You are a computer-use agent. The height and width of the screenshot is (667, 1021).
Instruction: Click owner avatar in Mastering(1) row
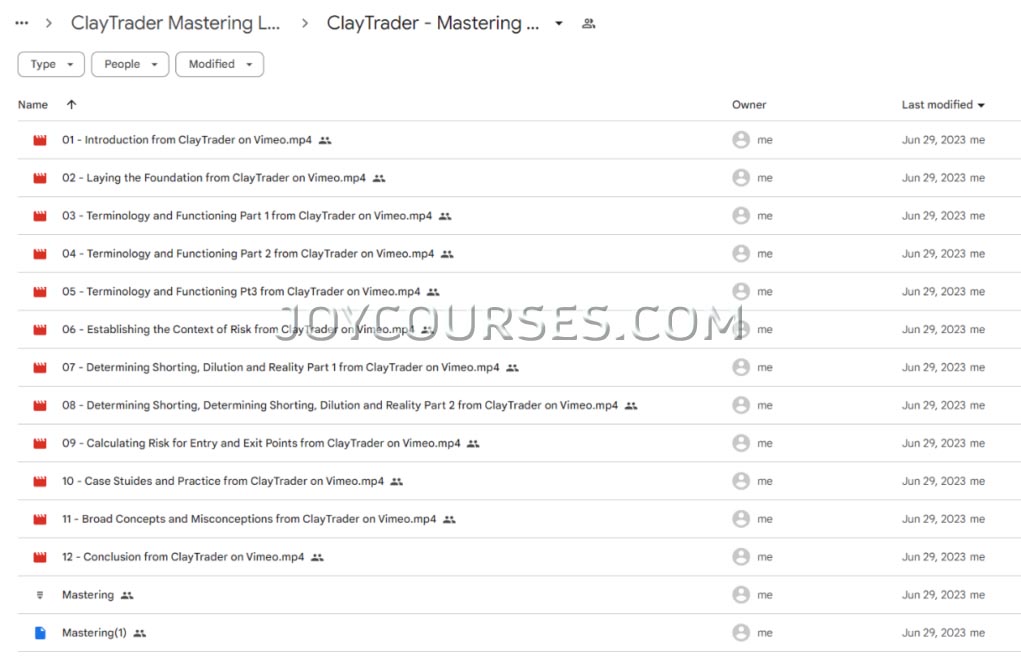pyautogui.click(x=741, y=632)
